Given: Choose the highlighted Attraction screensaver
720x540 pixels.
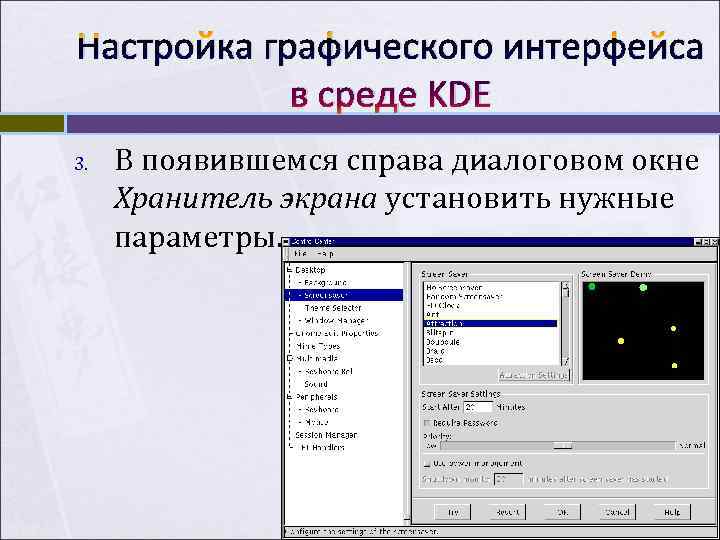Looking at the screenshot, I should (490, 324).
